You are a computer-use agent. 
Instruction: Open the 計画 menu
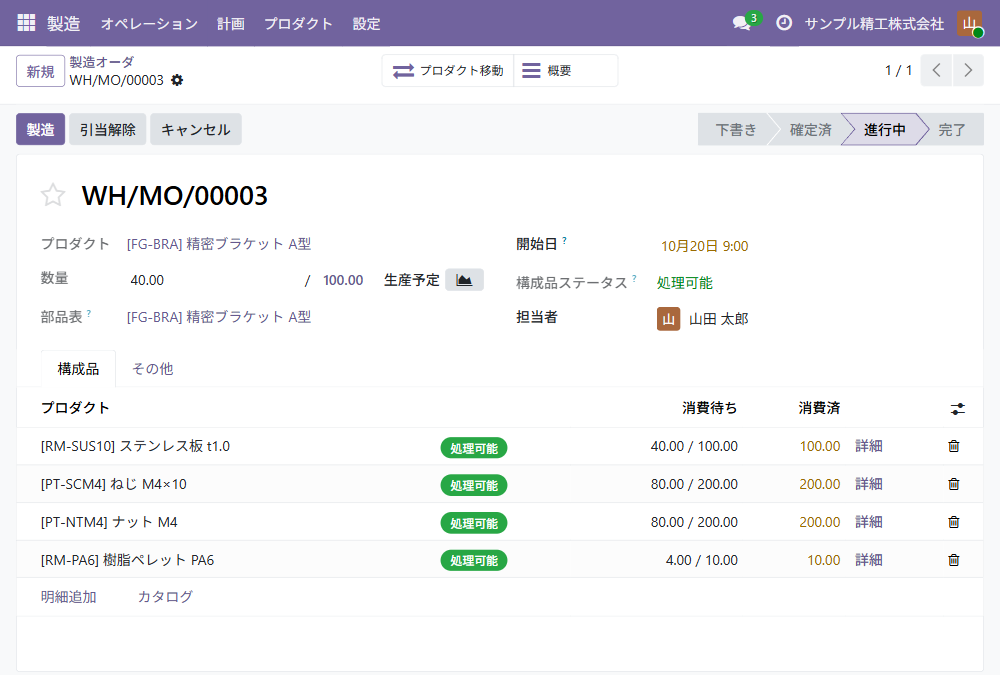click(231, 24)
